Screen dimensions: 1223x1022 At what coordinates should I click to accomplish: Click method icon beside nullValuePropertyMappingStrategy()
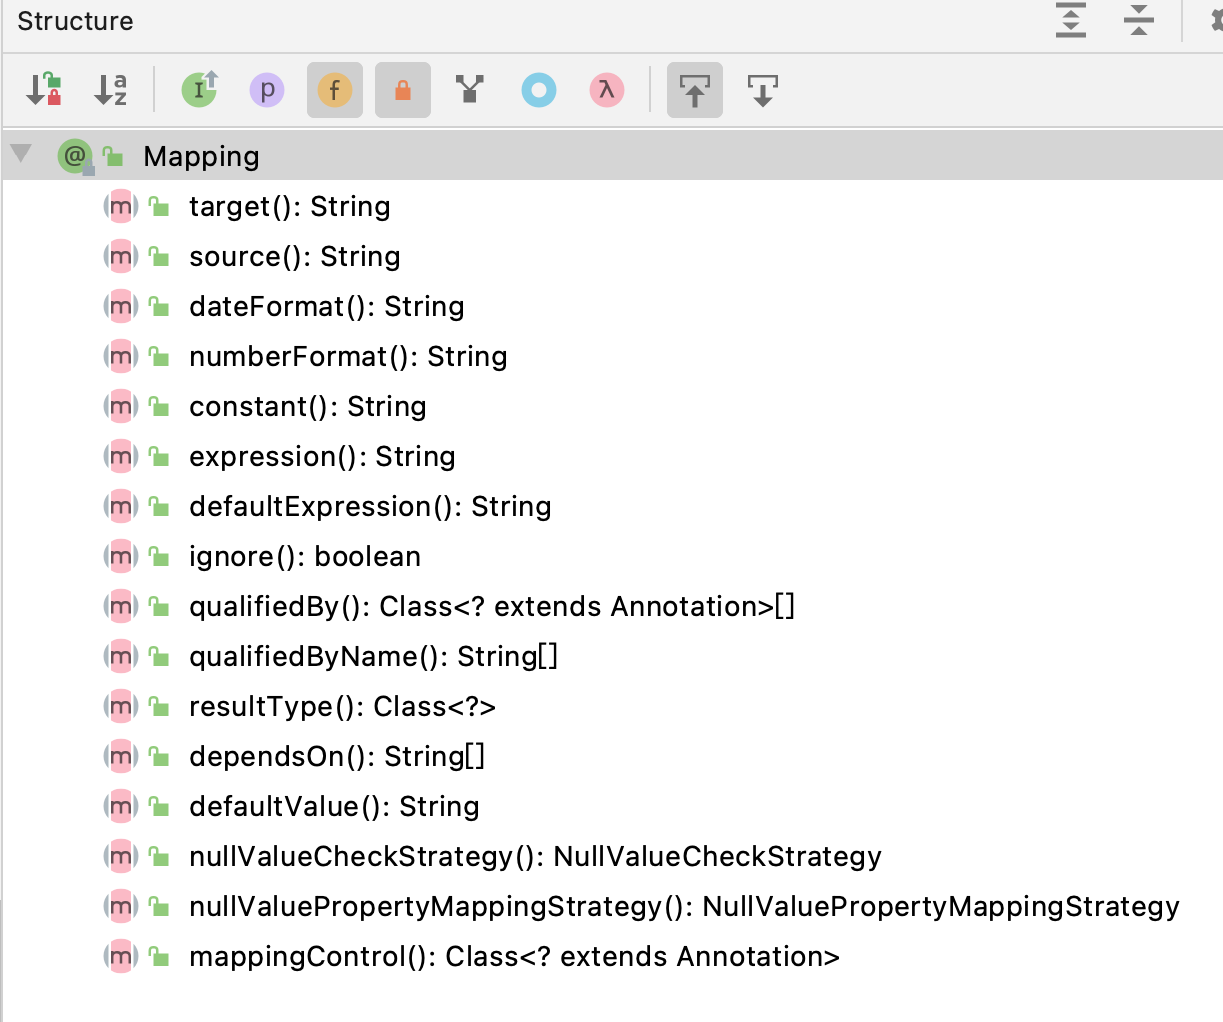121,907
